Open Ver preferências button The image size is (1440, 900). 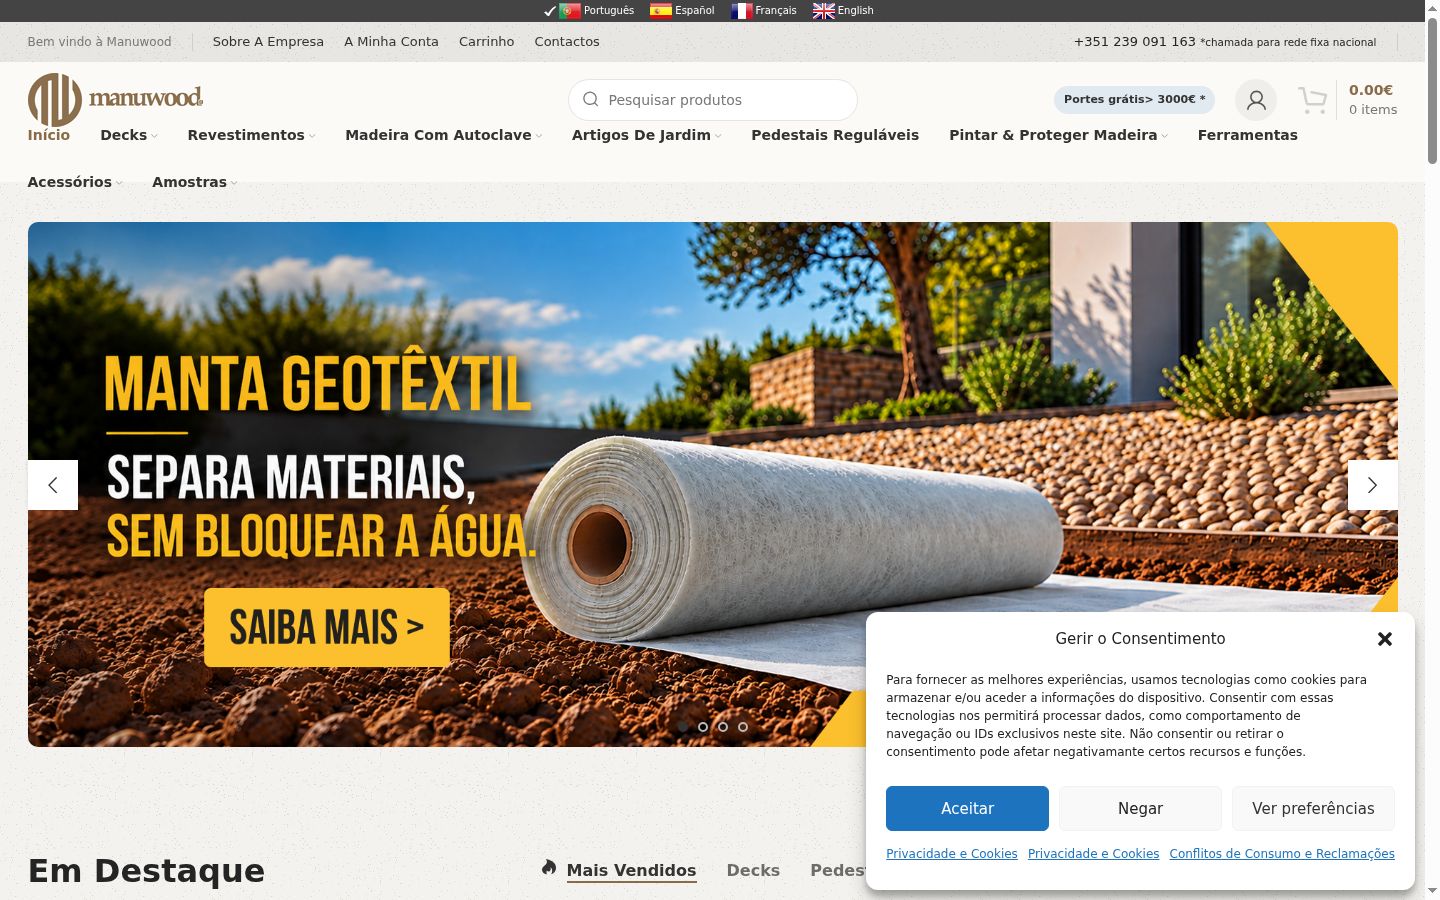pyautogui.click(x=1313, y=808)
